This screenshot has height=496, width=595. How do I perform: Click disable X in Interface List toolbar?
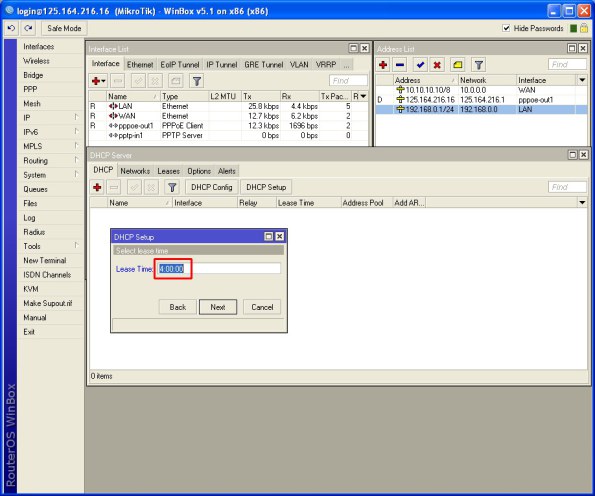(155, 81)
